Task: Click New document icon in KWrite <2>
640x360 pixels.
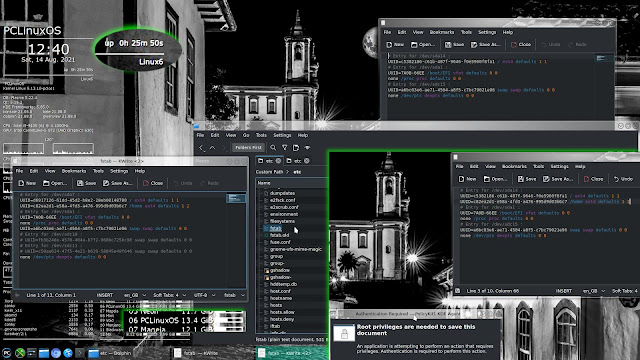Action: tap(27, 183)
